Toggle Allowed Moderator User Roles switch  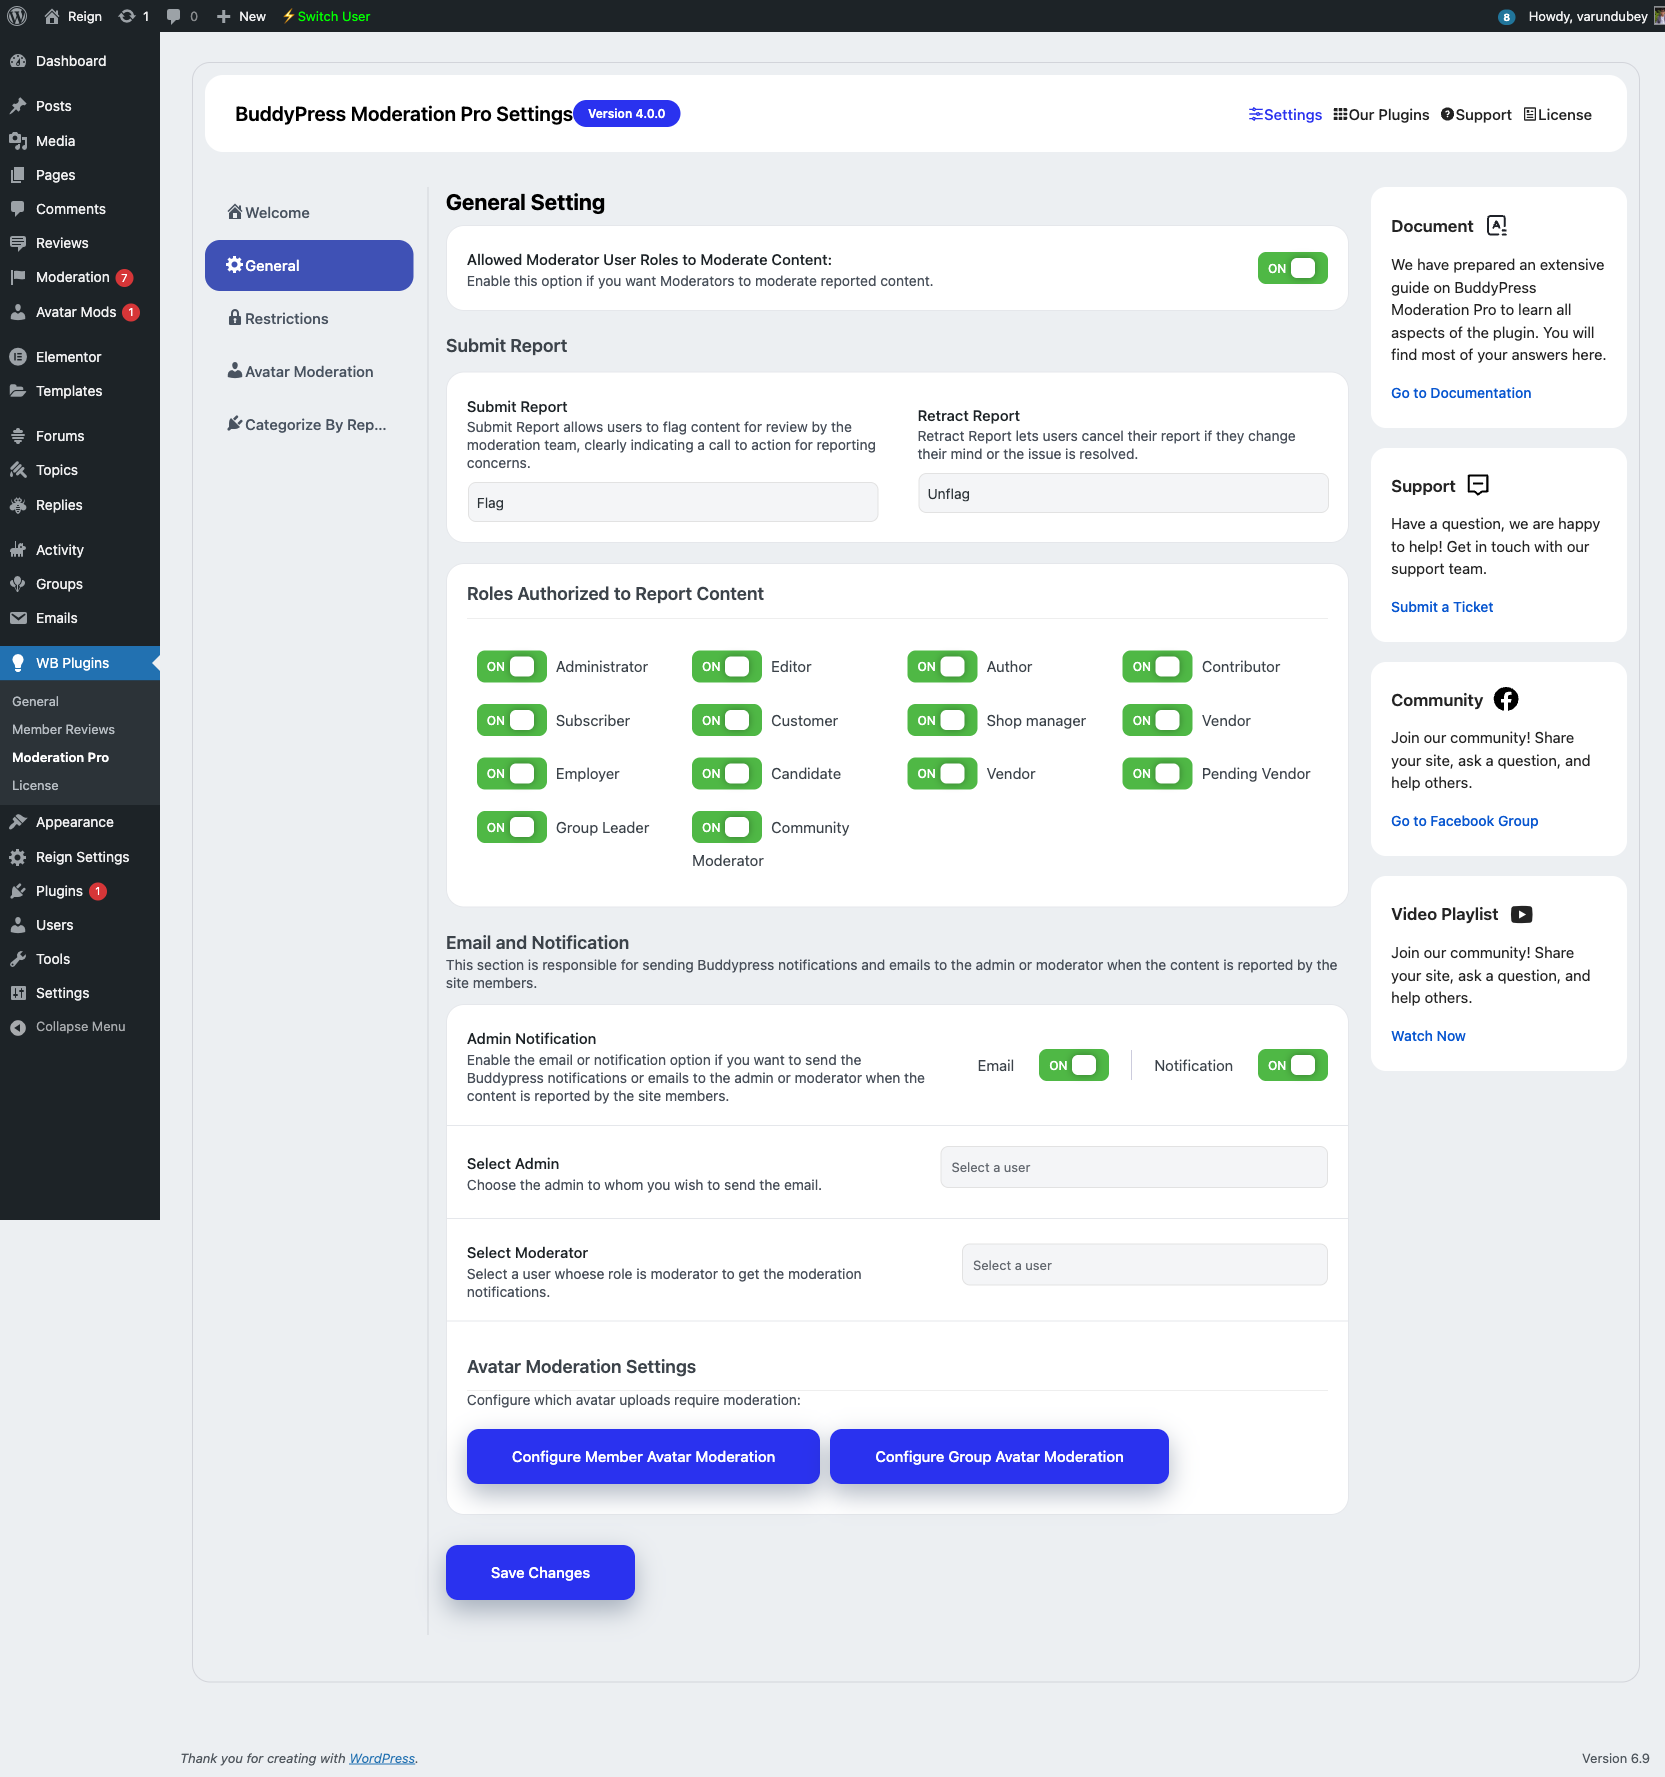[1292, 268]
